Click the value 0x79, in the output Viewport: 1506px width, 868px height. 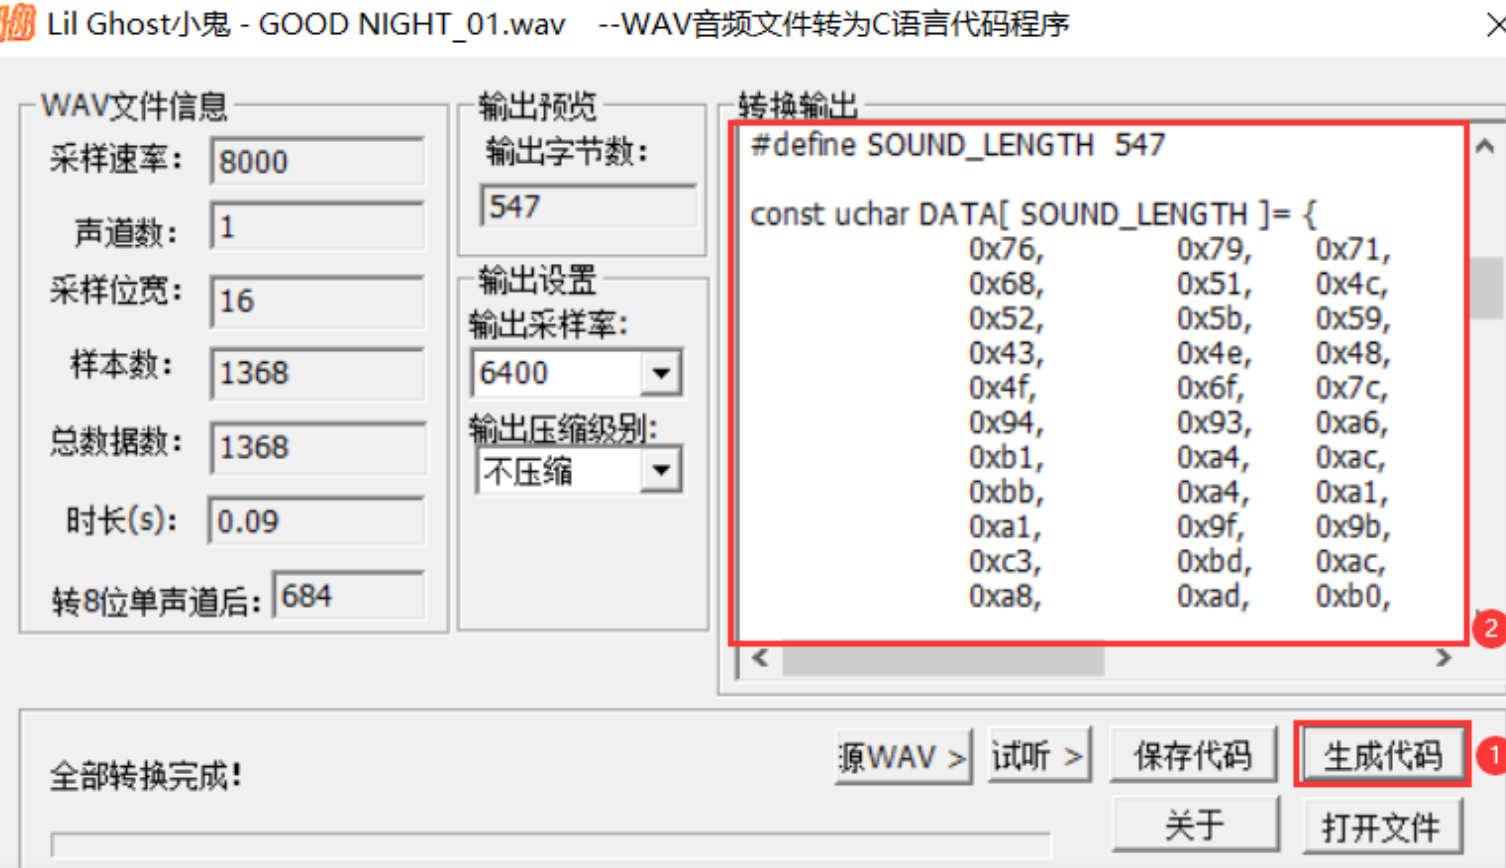1214,250
